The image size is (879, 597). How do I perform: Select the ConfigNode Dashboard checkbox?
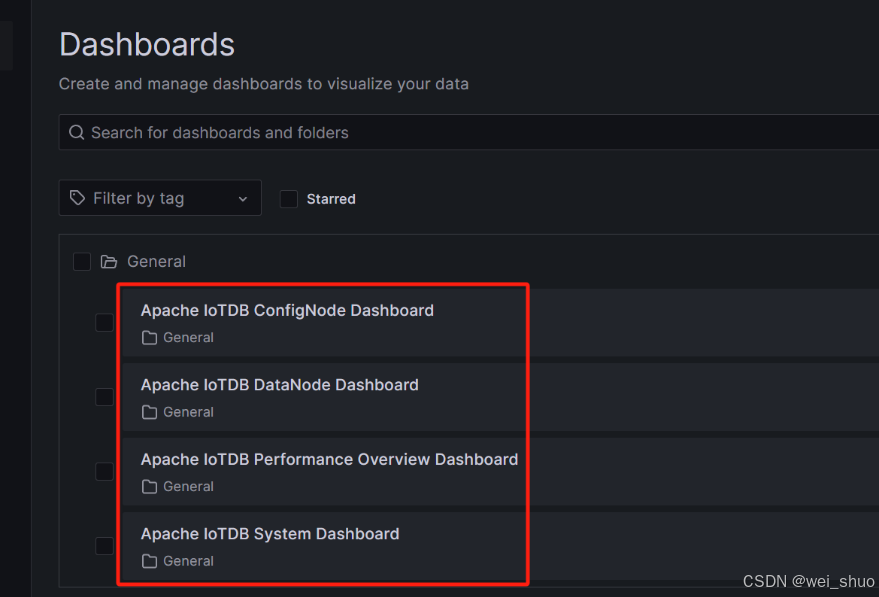[104, 323]
